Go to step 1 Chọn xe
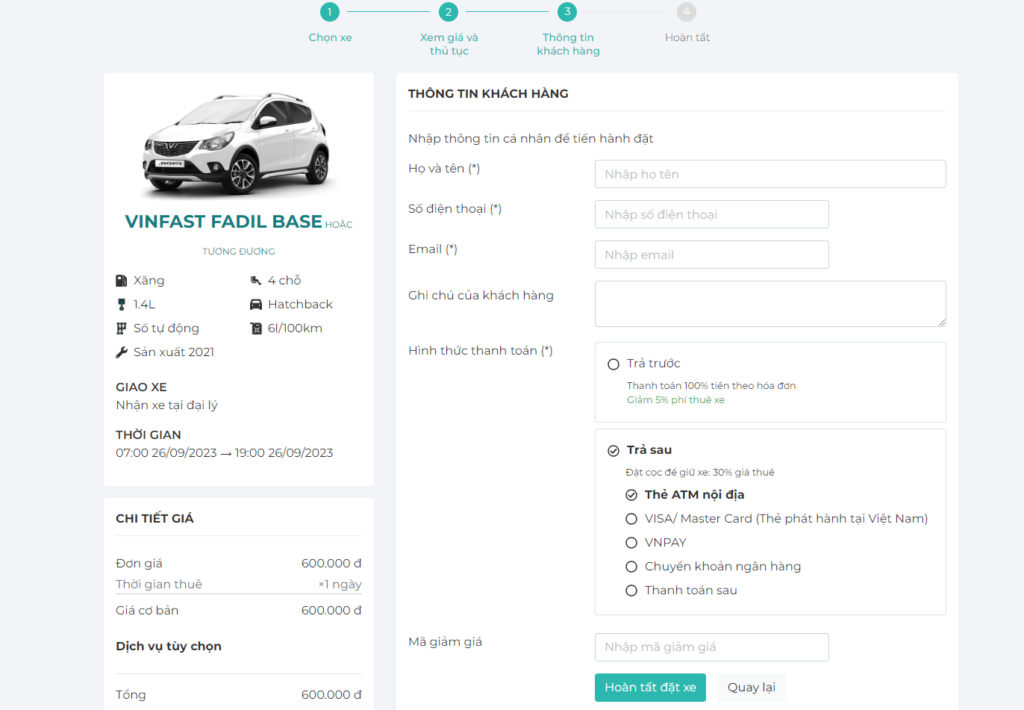1024x710 pixels. point(330,12)
